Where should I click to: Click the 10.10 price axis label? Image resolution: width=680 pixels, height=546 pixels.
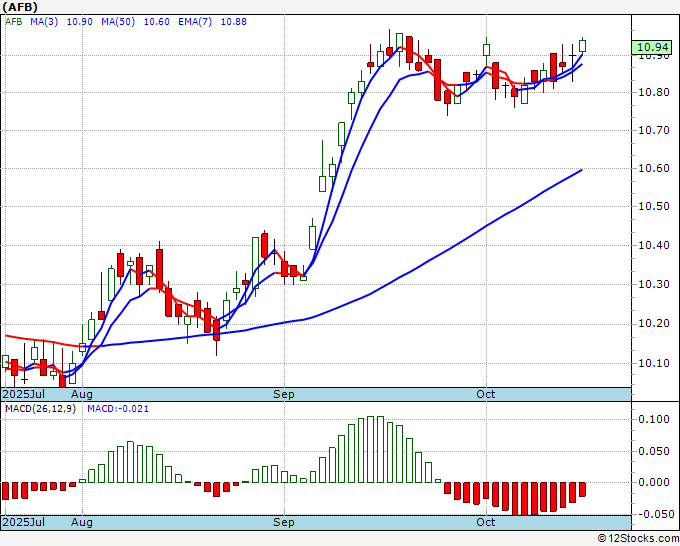[654, 363]
